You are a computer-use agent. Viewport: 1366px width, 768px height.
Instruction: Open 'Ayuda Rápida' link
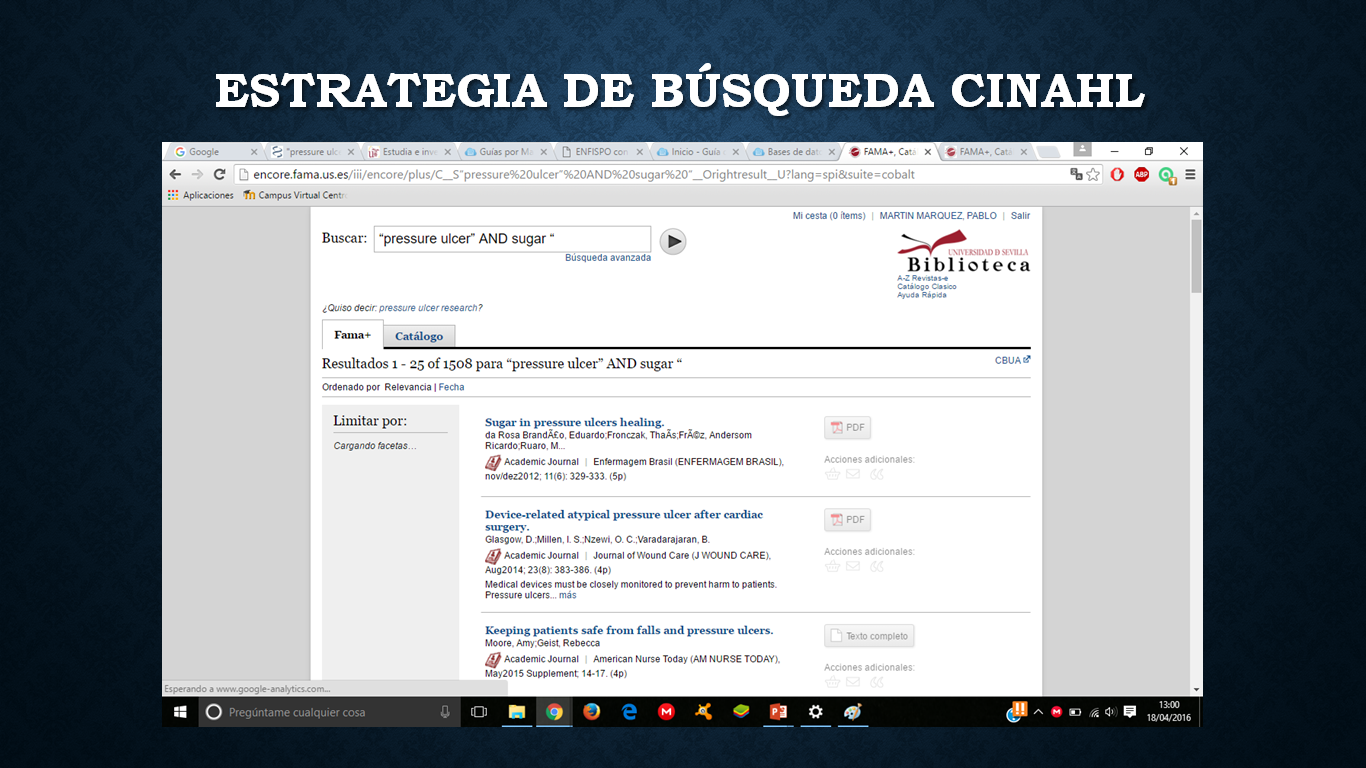coord(922,295)
